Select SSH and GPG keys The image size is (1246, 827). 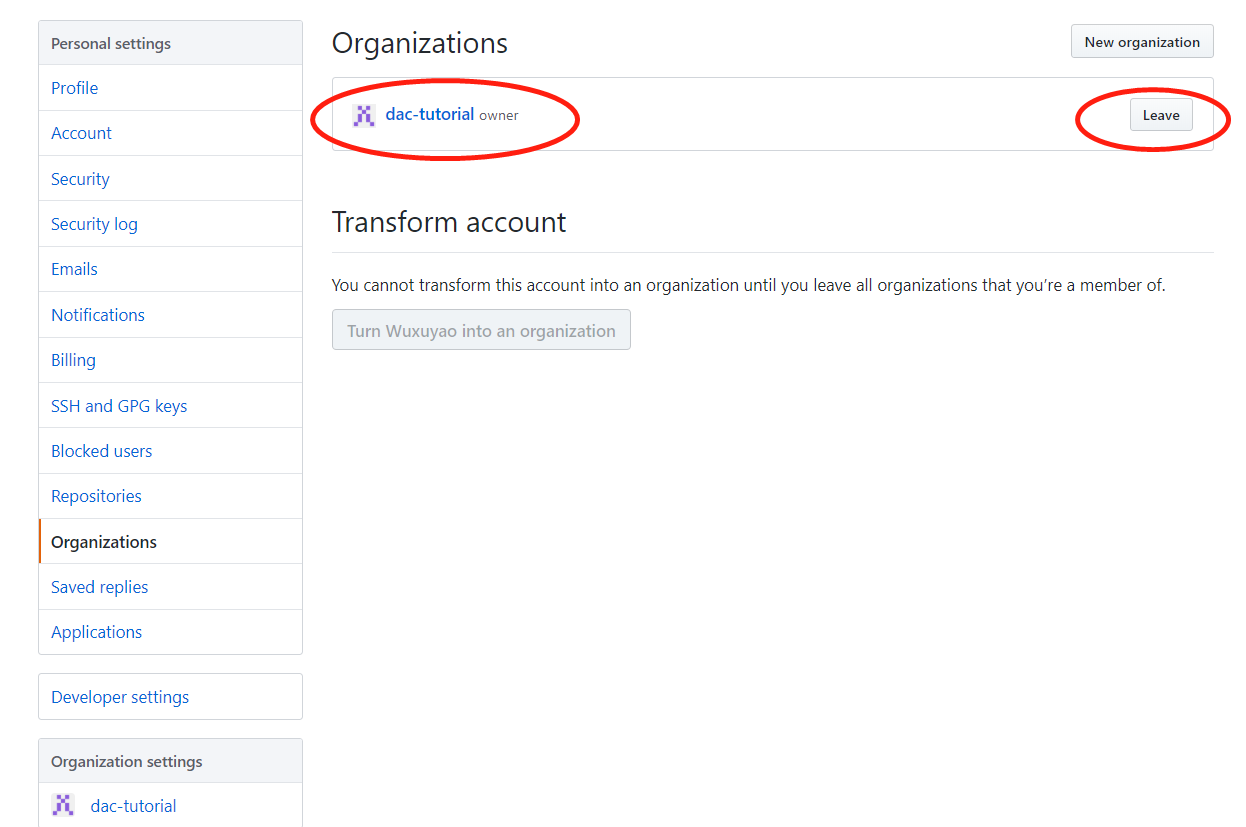tap(119, 406)
